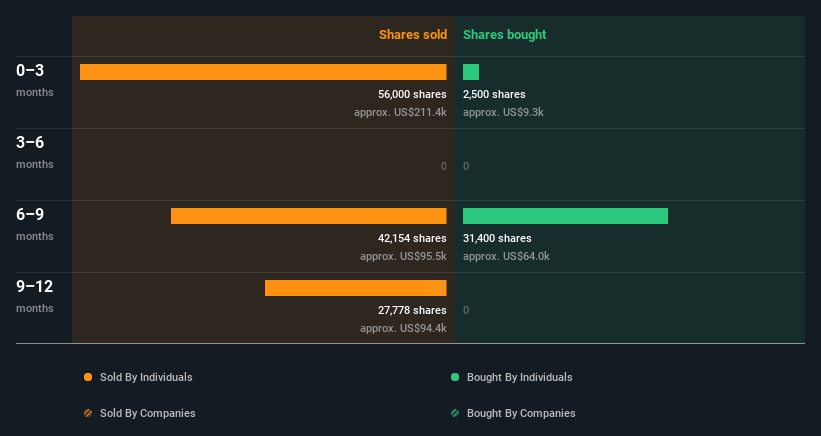This screenshot has width=821, height=436.
Task: Click the 42,154 shares value
Action: coord(412,238)
